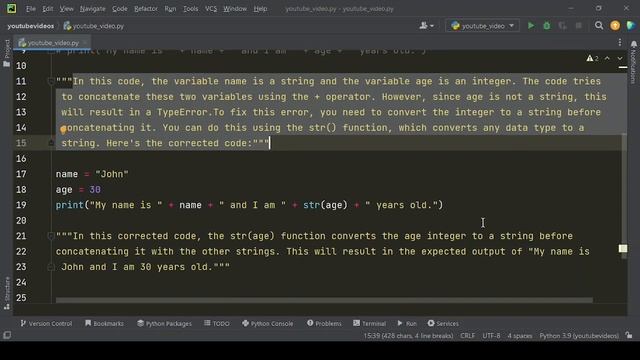Open Python Packages tool window
Screen dimensions: 640x360
coord(164,323)
